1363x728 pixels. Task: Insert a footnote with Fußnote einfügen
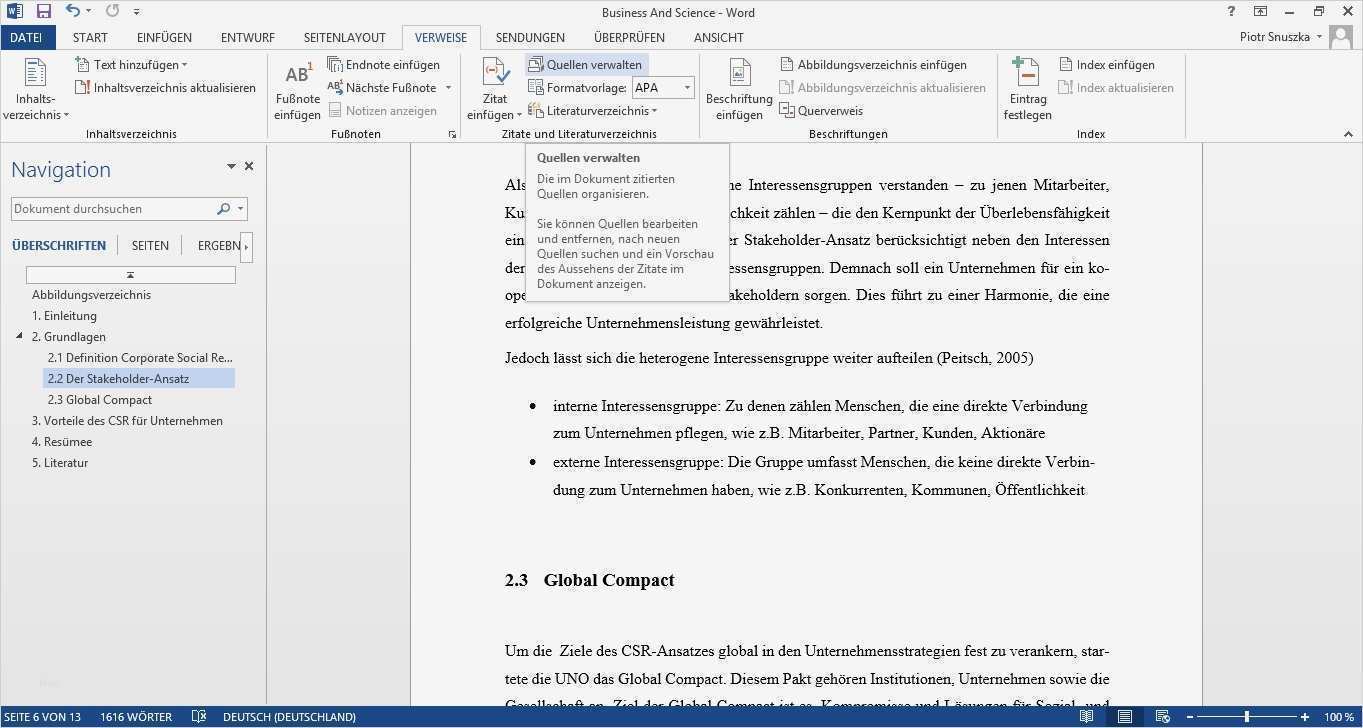click(296, 89)
